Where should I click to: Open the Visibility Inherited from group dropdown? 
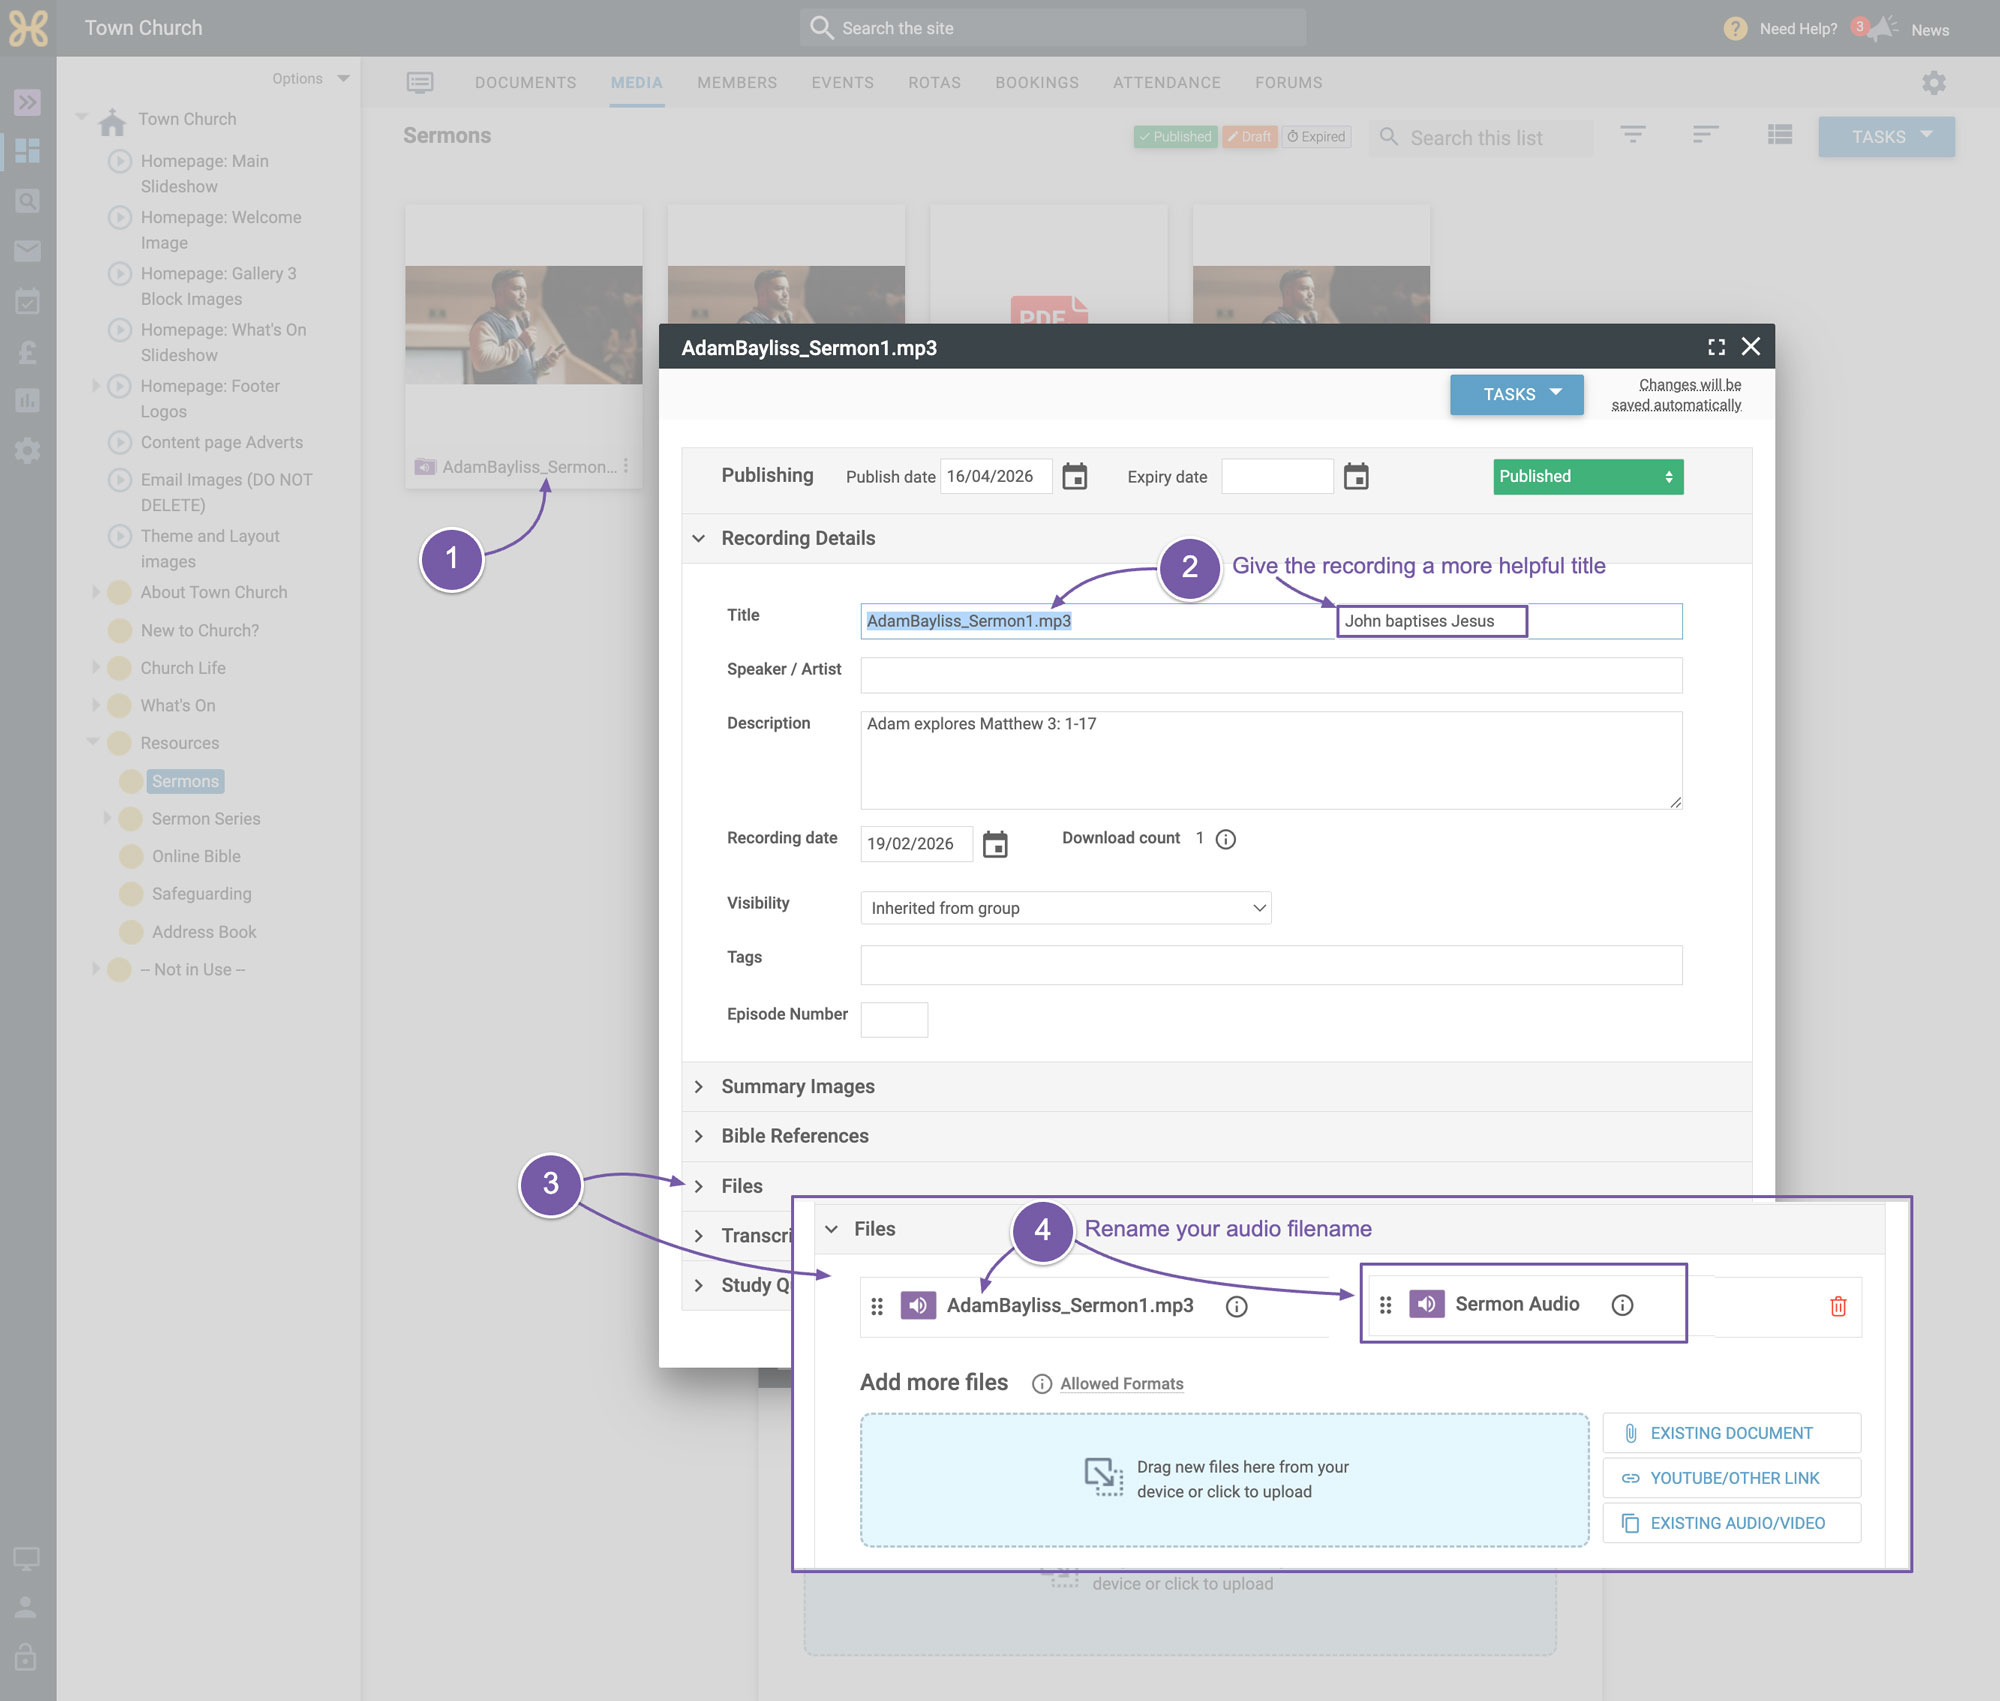(x=1066, y=908)
